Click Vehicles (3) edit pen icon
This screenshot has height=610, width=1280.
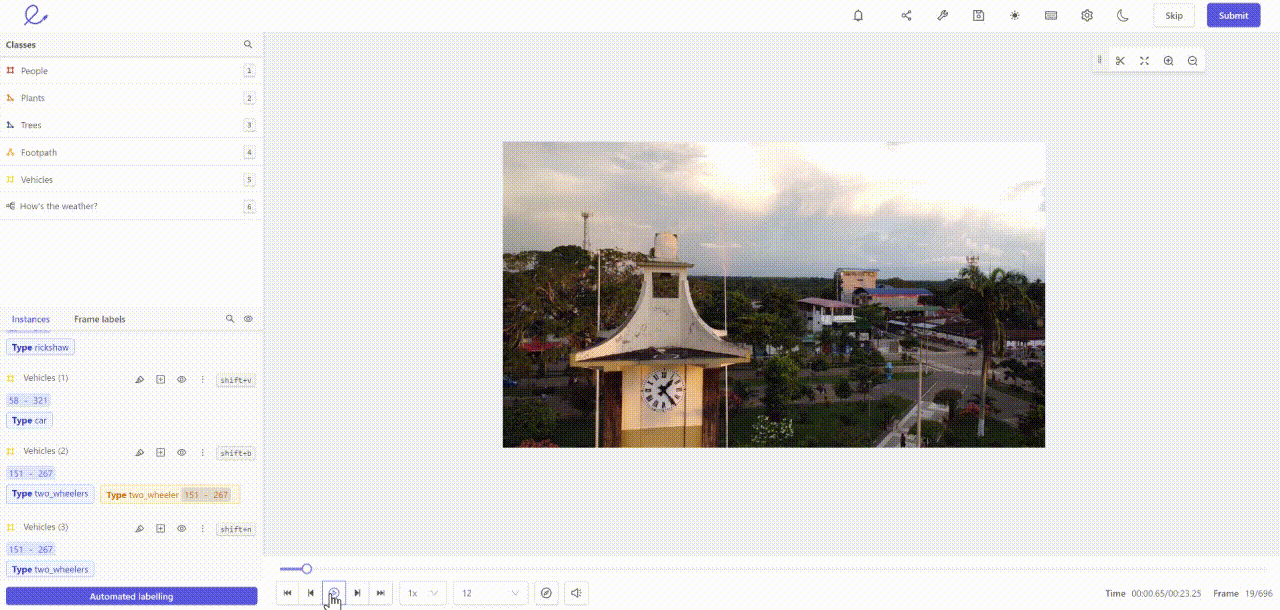pos(140,528)
